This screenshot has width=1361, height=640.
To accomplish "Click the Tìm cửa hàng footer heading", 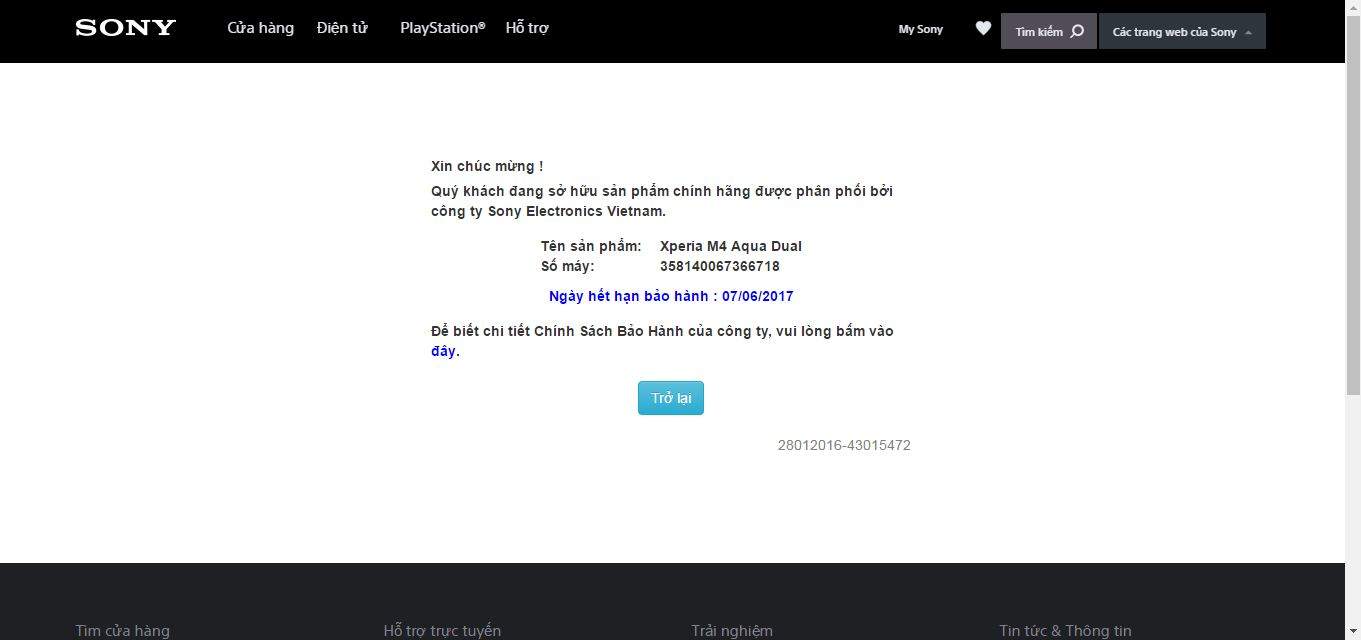I will 122,631.
